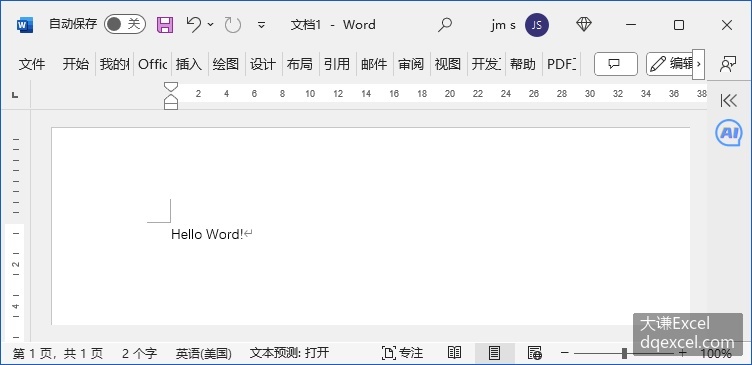
Task: Click the text prediction status 文本预测: 打开
Action: (x=289, y=353)
